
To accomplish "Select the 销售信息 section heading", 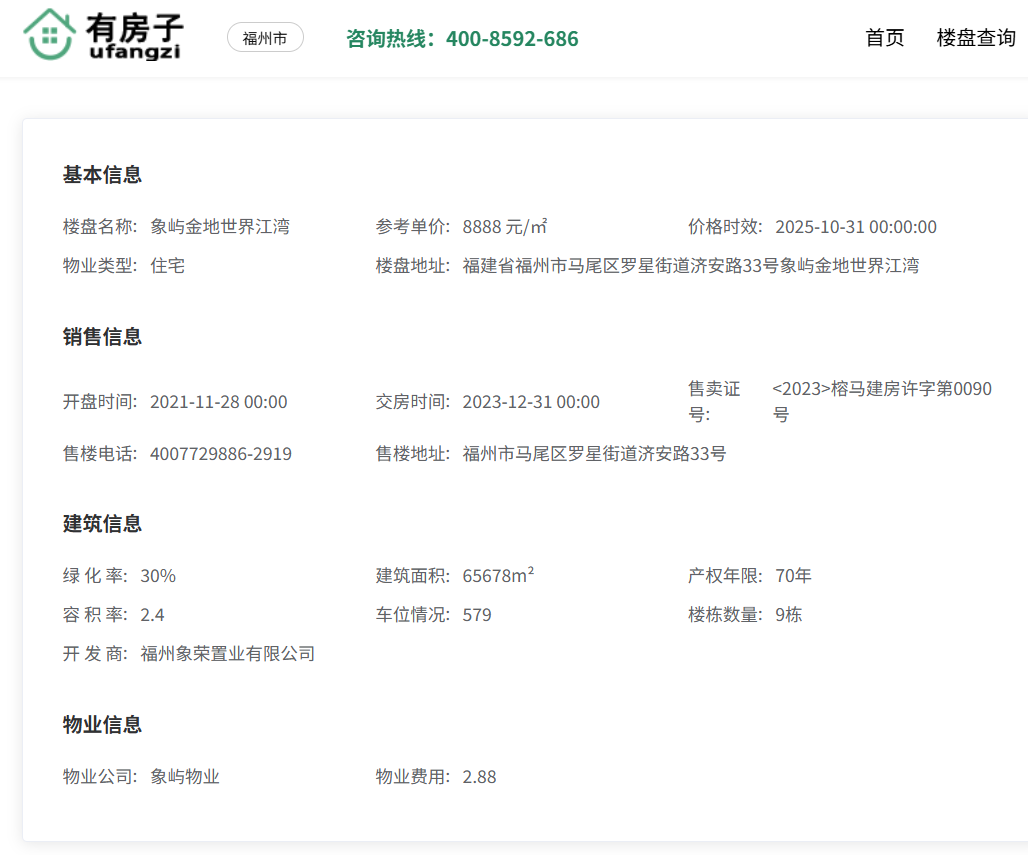I will pyautogui.click(x=102, y=337).
